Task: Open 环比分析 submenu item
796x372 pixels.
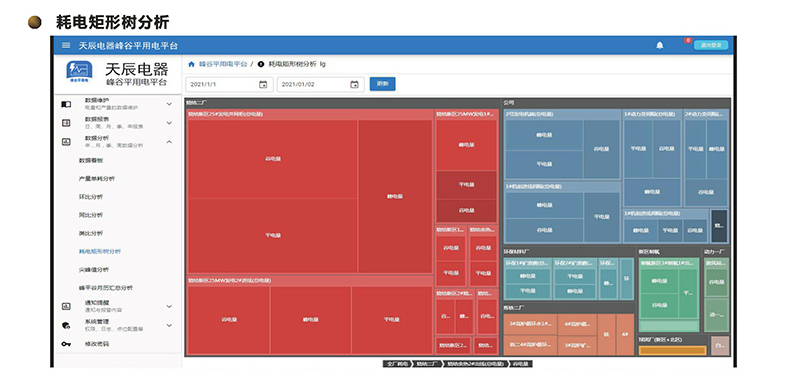Action: pos(91,197)
